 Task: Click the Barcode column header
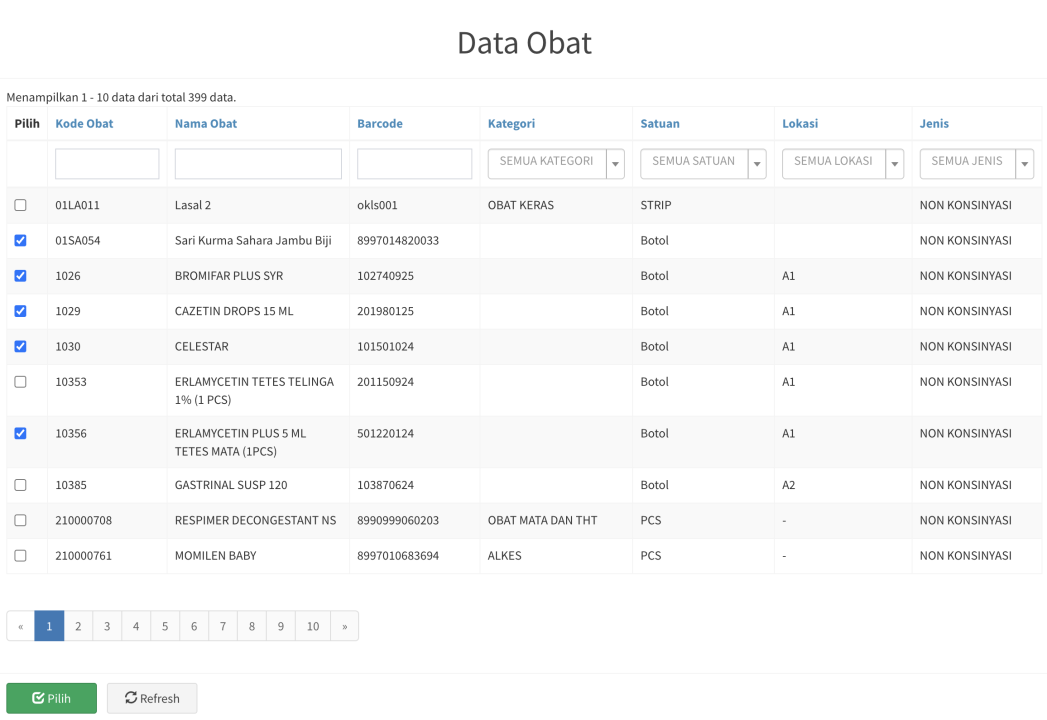pos(380,124)
